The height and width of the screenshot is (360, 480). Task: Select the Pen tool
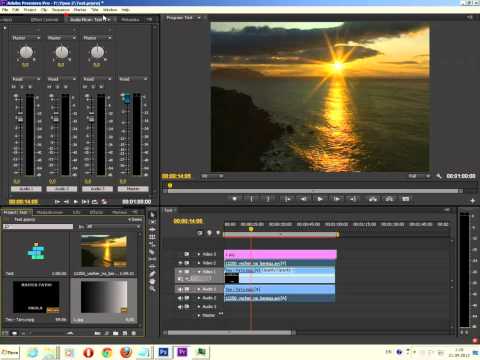click(x=152, y=274)
